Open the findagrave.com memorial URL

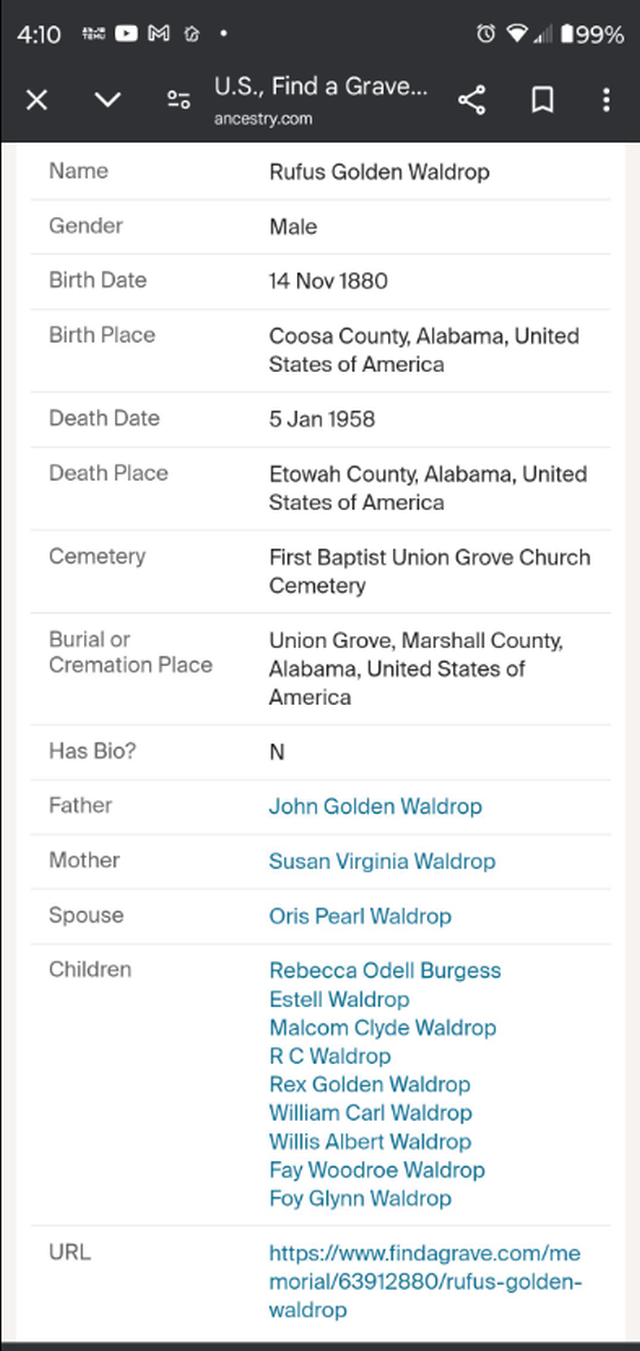[424, 1281]
